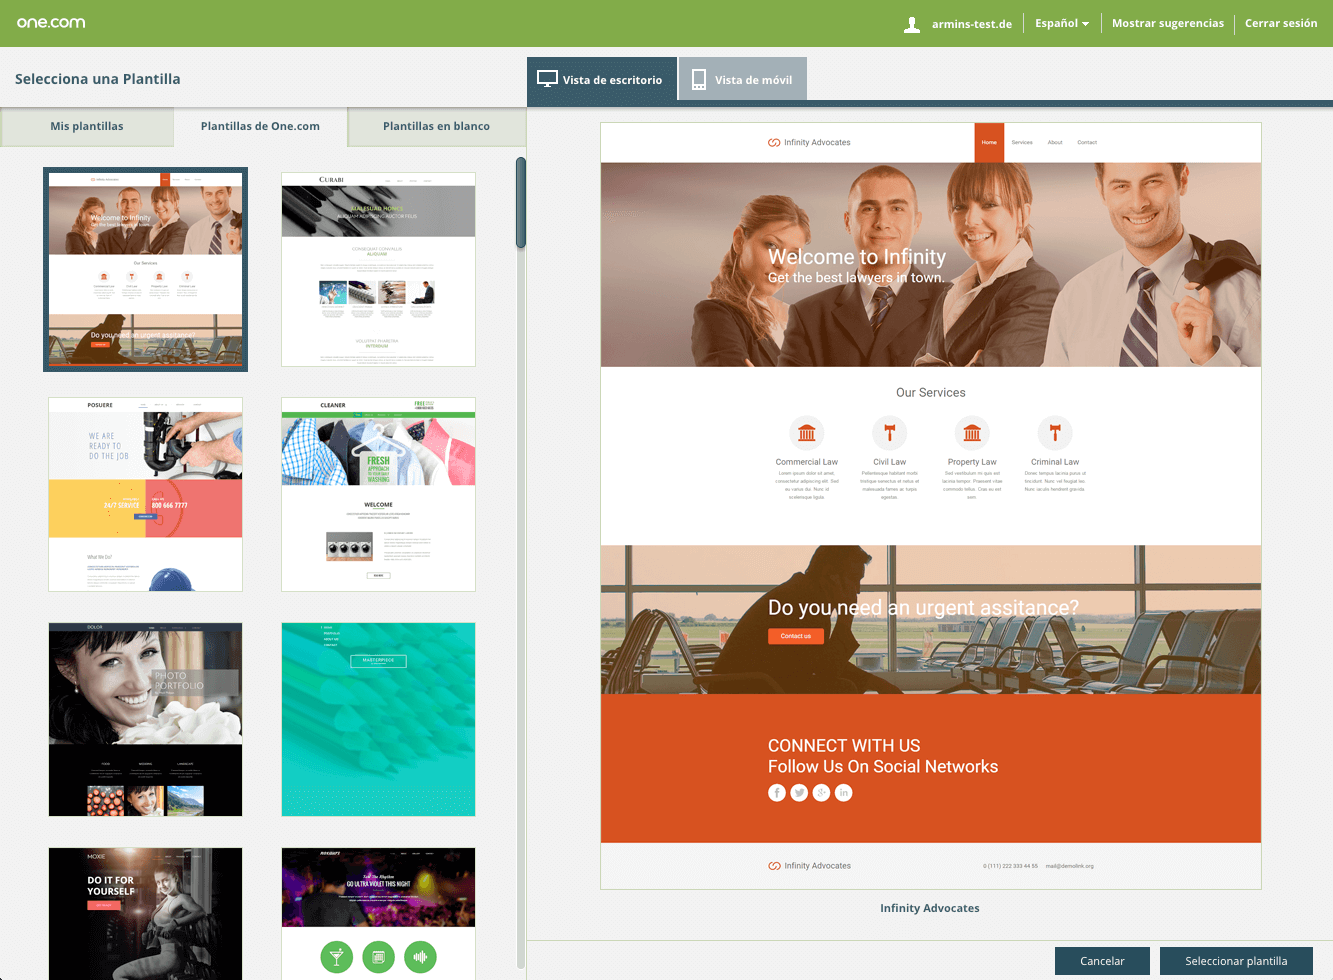Click Mostrar sugerencias link

[1168, 23]
